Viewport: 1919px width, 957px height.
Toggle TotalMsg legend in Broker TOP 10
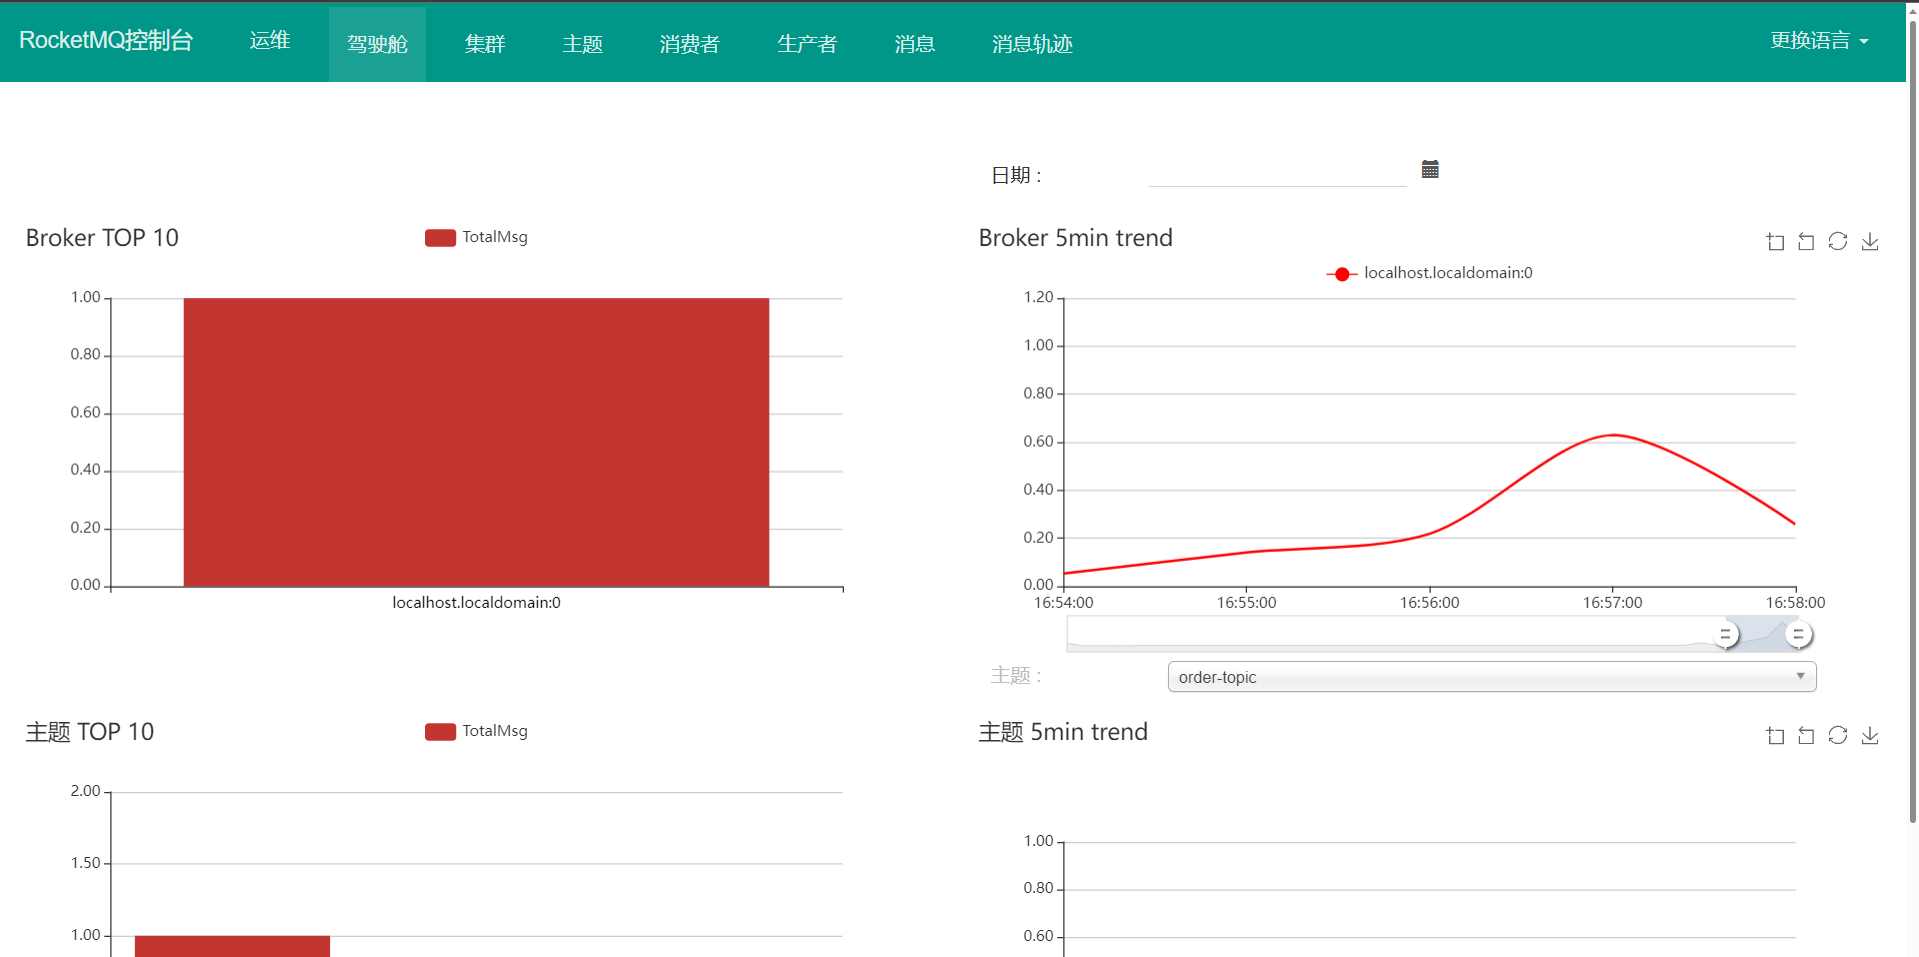tap(476, 237)
